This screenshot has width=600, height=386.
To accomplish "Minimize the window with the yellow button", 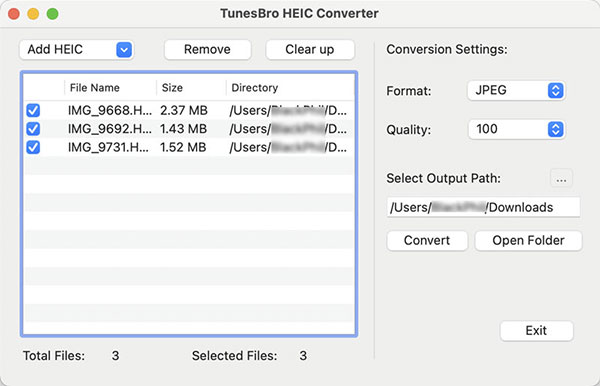I will coord(33,14).
